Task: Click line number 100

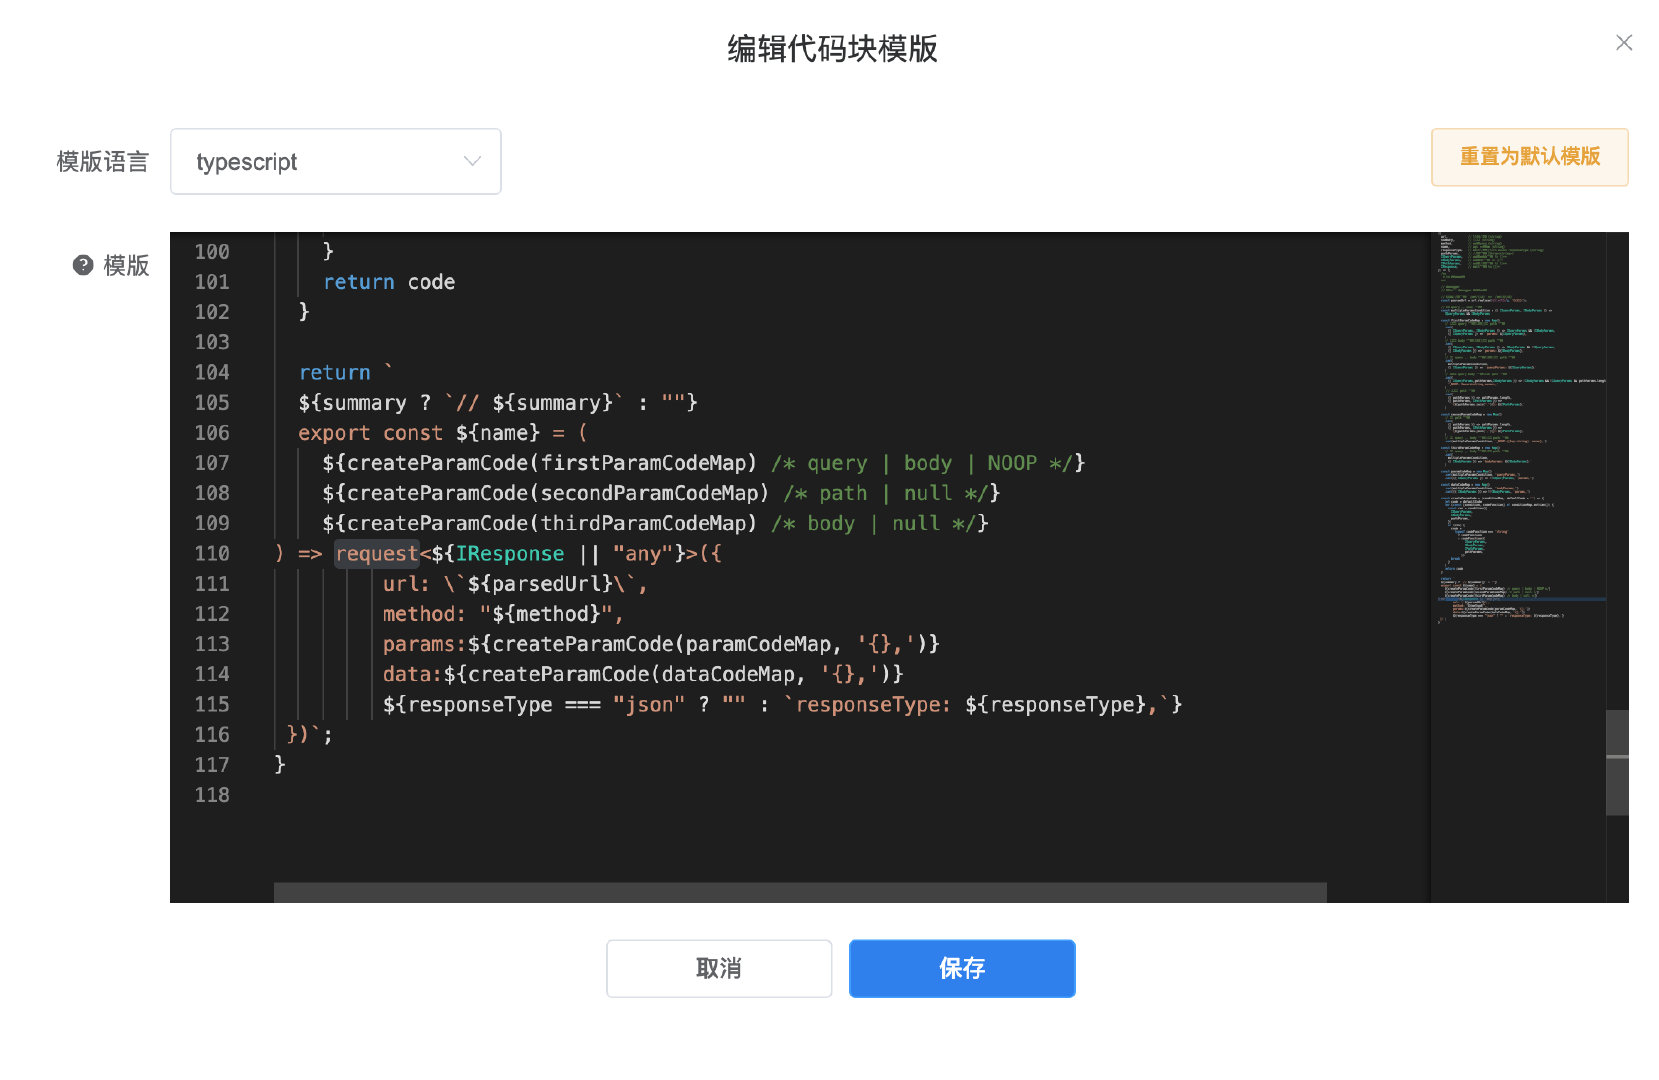Action: 212,252
